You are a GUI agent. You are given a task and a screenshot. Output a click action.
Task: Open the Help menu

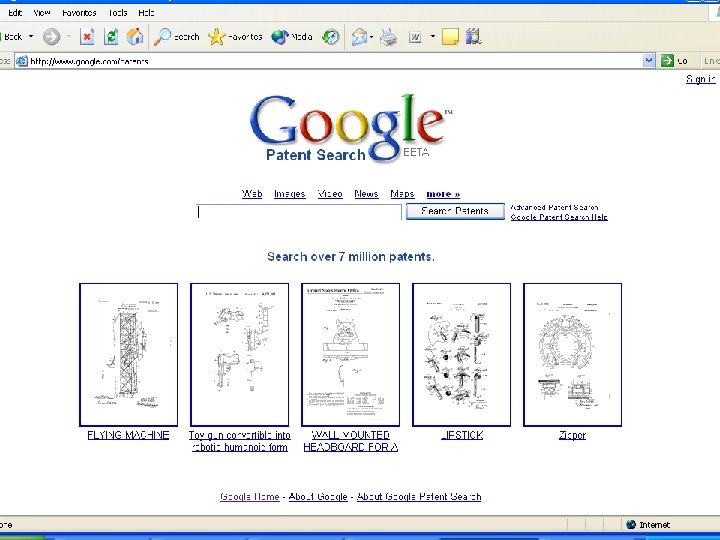[146, 13]
